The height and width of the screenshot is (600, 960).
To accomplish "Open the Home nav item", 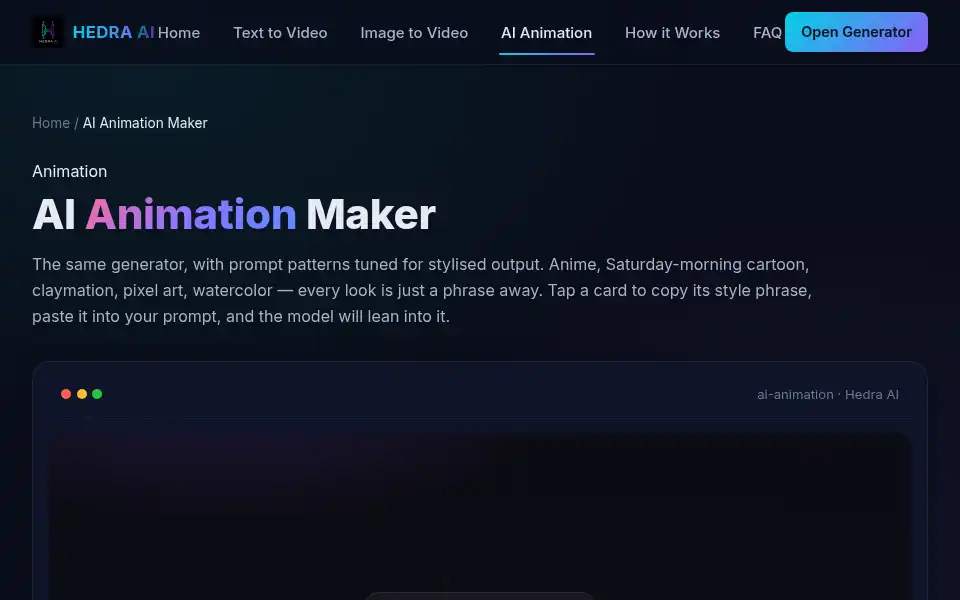I will 179,32.
